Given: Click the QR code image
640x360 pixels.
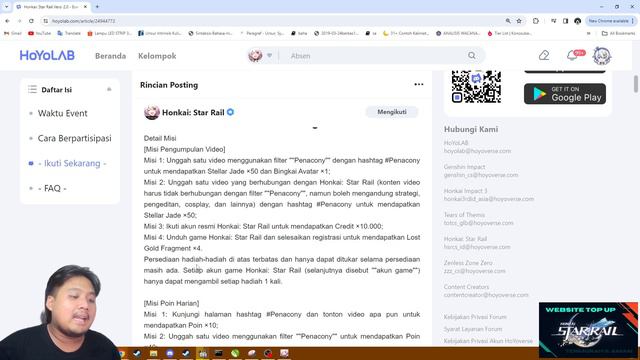Looking at the screenshot, I should tap(476, 87).
